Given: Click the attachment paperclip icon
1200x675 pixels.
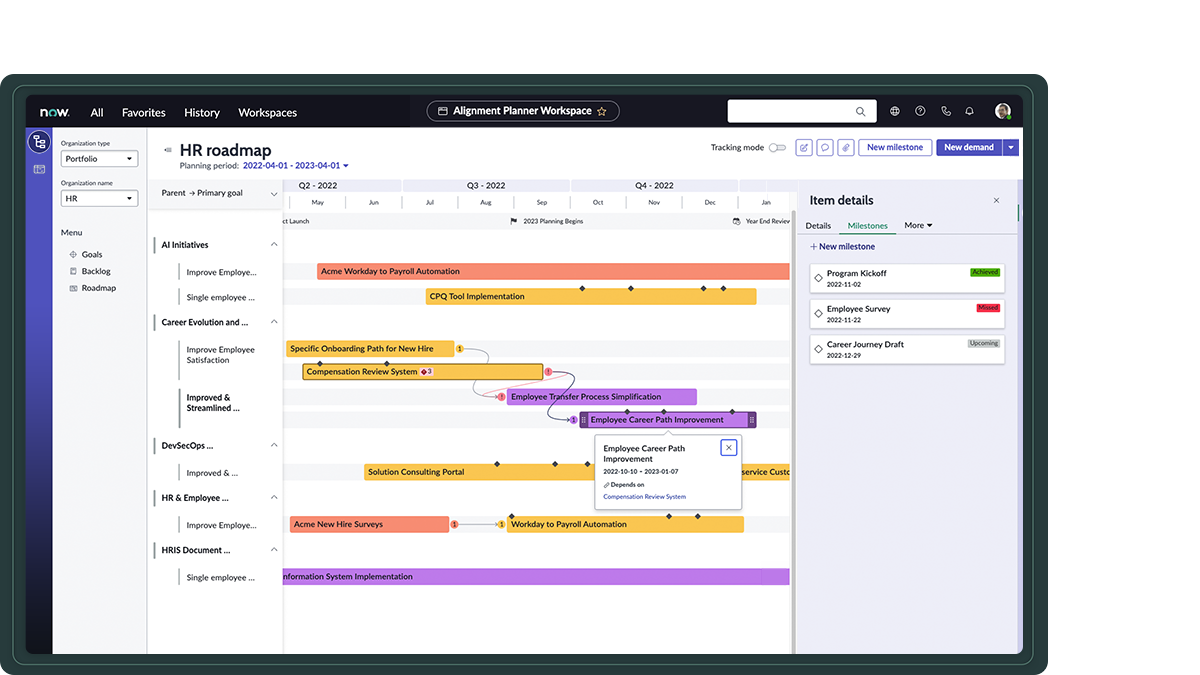Looking at the screenshot, I should click(x=846, y=148).
